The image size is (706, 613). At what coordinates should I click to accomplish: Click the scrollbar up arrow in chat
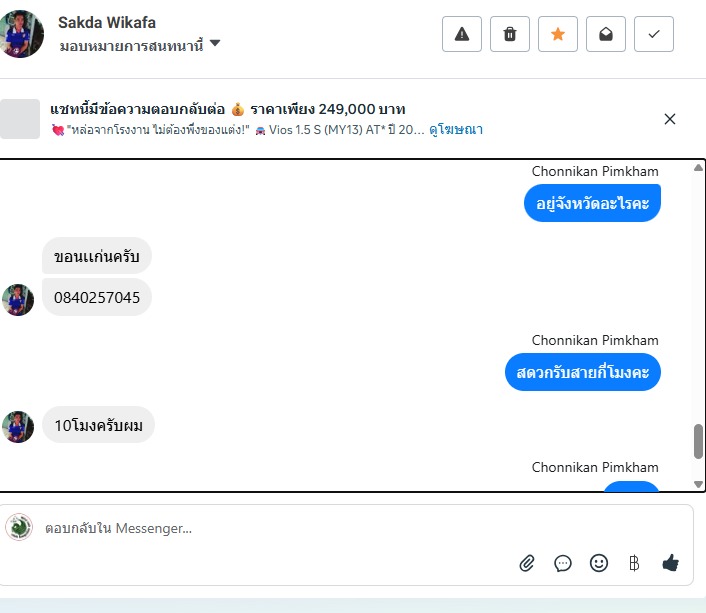pos(698,168)
